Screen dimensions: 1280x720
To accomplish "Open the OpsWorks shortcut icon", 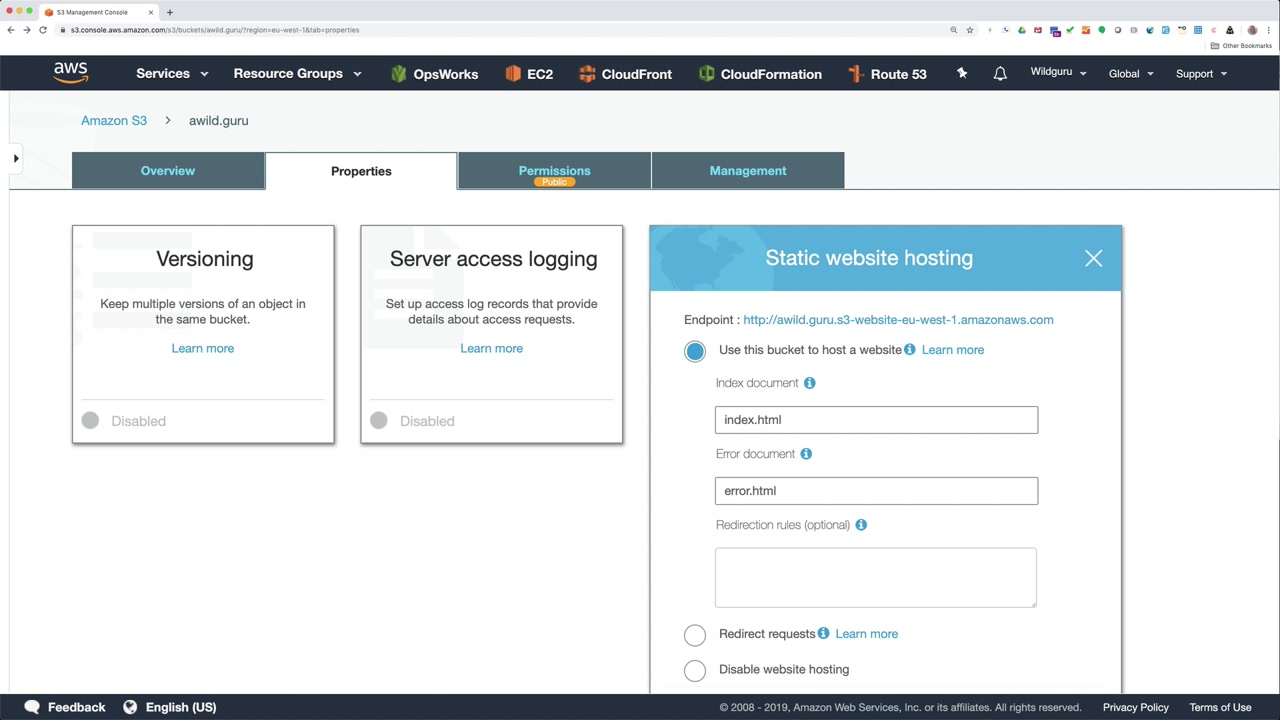I will pyautogui.click(x=399, y=74).
